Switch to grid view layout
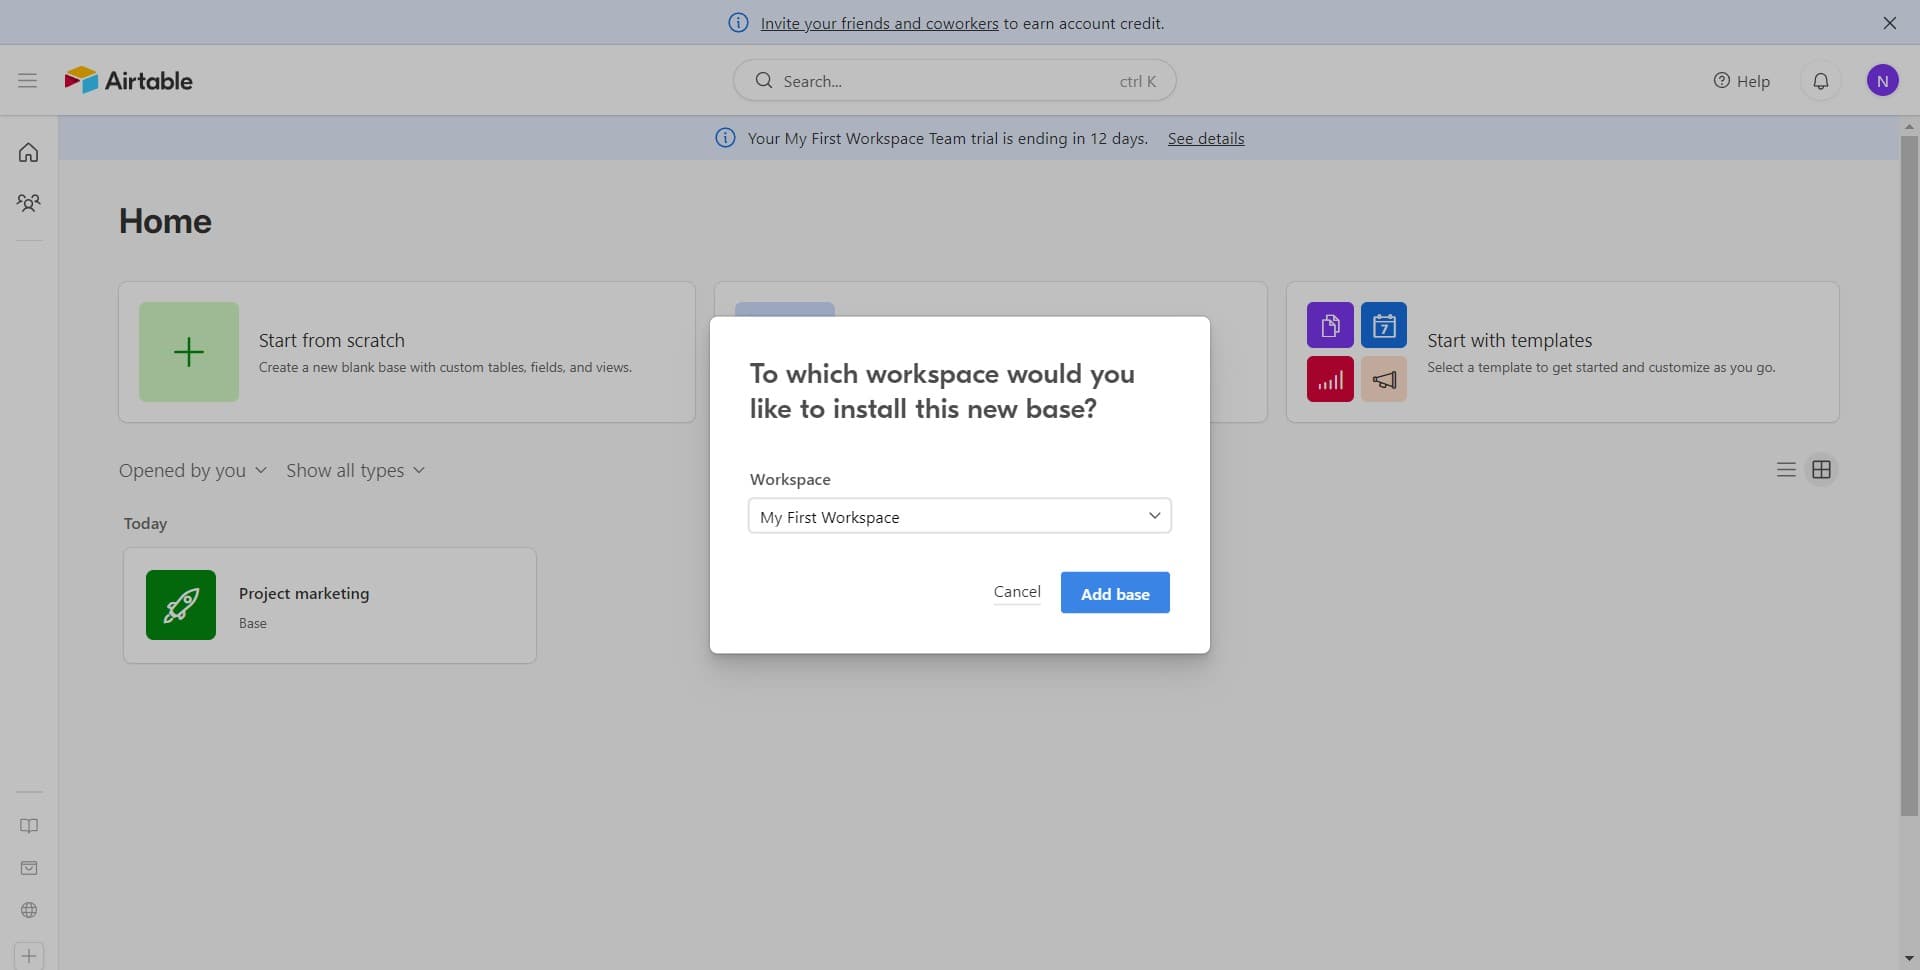1920x970 pixels. 1821,470
